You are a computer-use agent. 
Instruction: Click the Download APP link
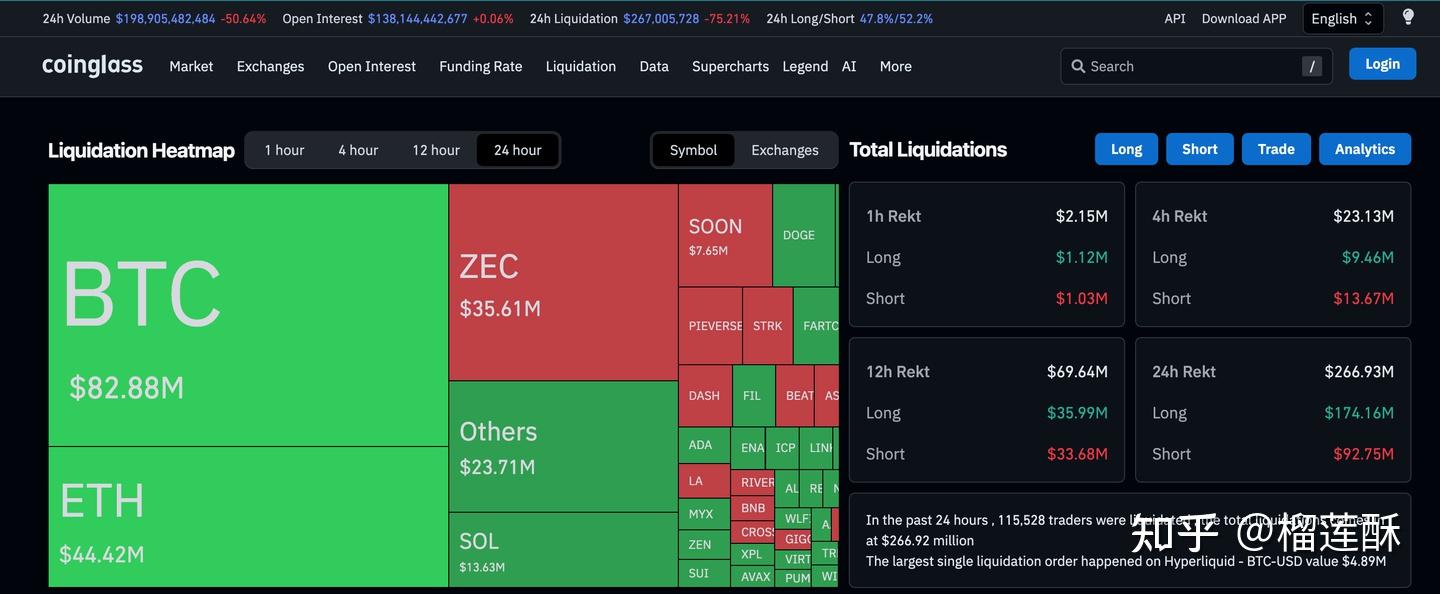(x=1243, y=17)
